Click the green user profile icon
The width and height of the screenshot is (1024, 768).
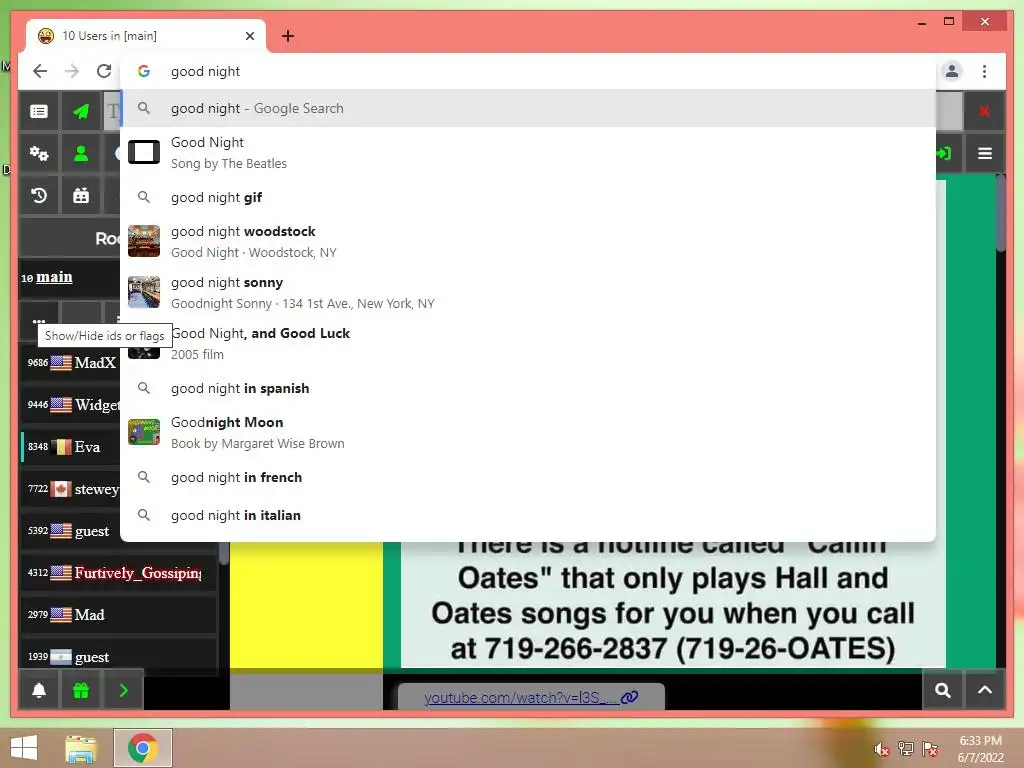click(81, 154)
